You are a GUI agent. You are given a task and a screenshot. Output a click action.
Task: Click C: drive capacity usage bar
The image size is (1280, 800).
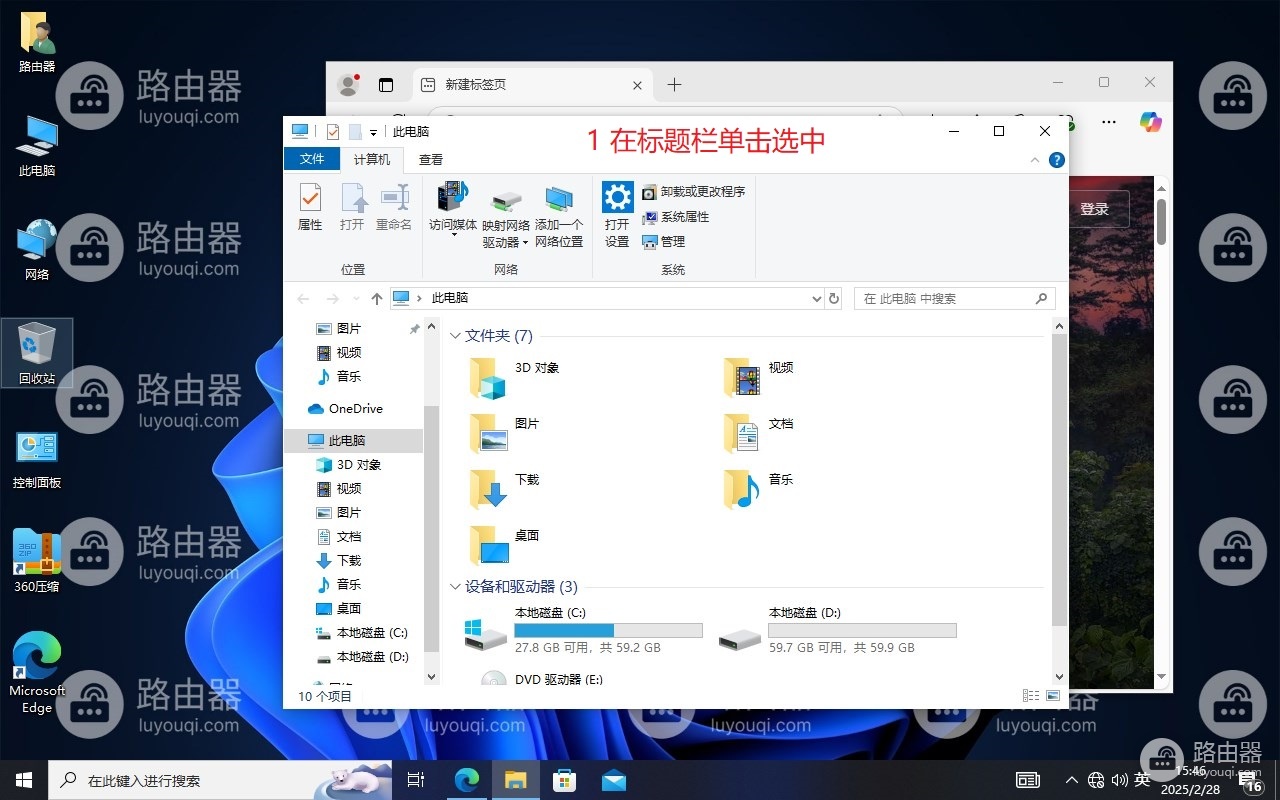608,631
